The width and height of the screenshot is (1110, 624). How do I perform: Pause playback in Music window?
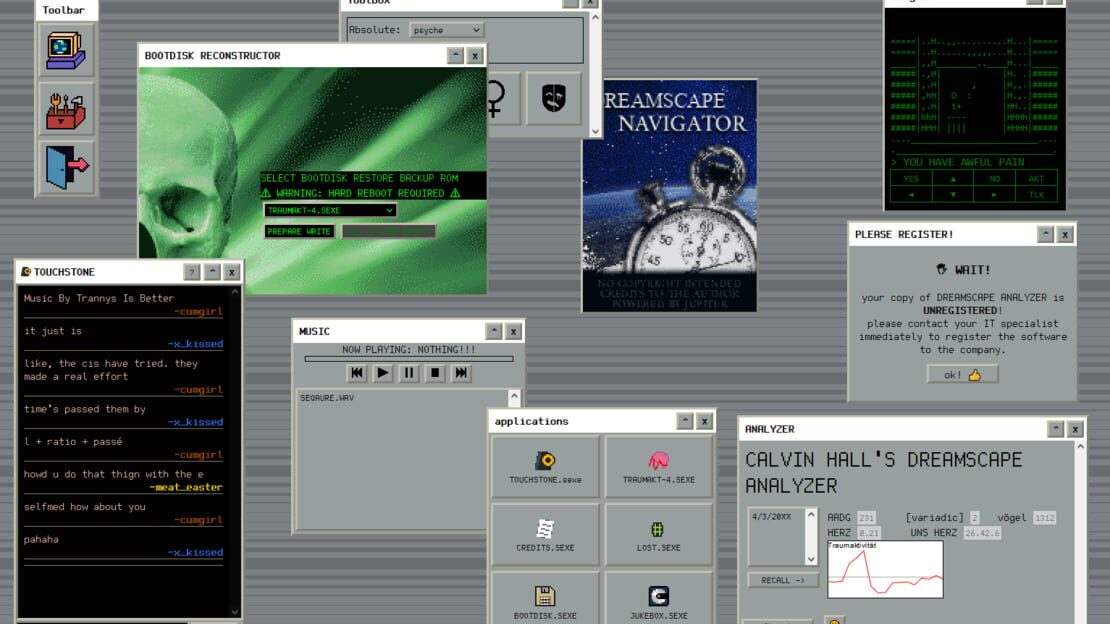click(x=409, y=373)
